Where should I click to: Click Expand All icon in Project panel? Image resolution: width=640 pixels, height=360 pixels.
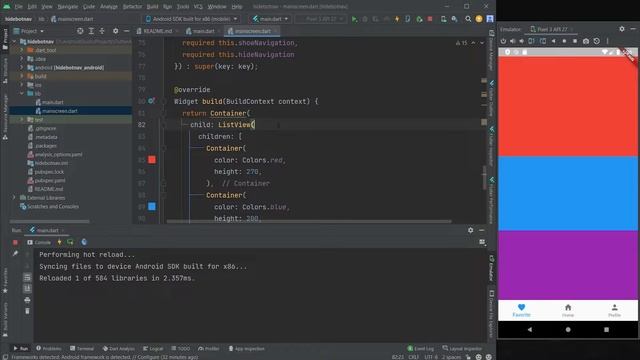91,31
